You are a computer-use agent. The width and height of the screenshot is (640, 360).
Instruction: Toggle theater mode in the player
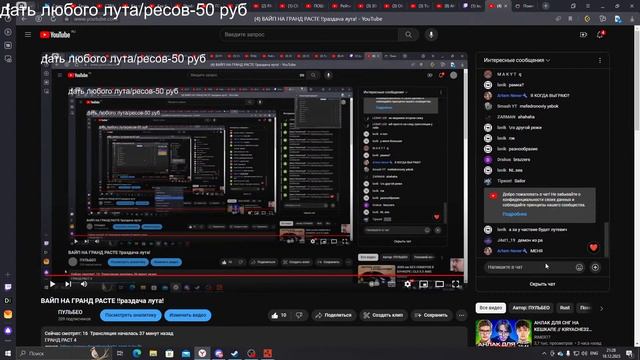pos(439,284)
